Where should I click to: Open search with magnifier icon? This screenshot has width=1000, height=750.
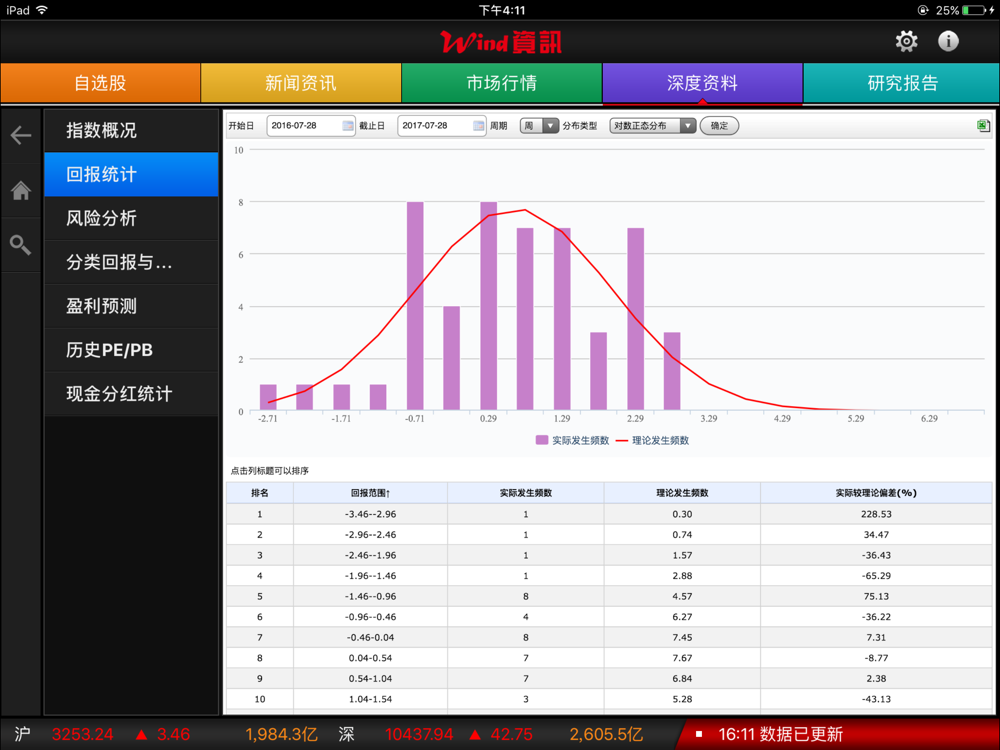pyautogui.click(x=21, y=245)
